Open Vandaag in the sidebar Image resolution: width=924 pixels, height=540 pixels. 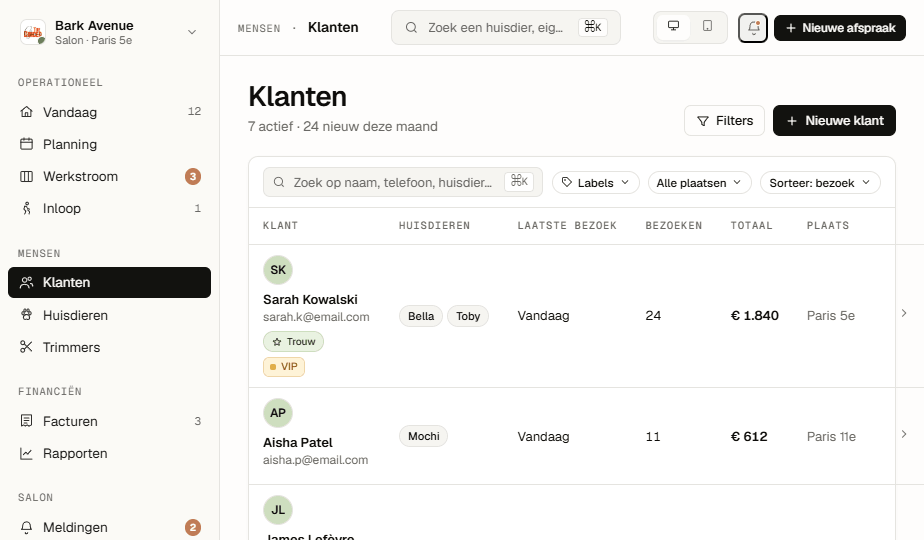click(110, 112)
